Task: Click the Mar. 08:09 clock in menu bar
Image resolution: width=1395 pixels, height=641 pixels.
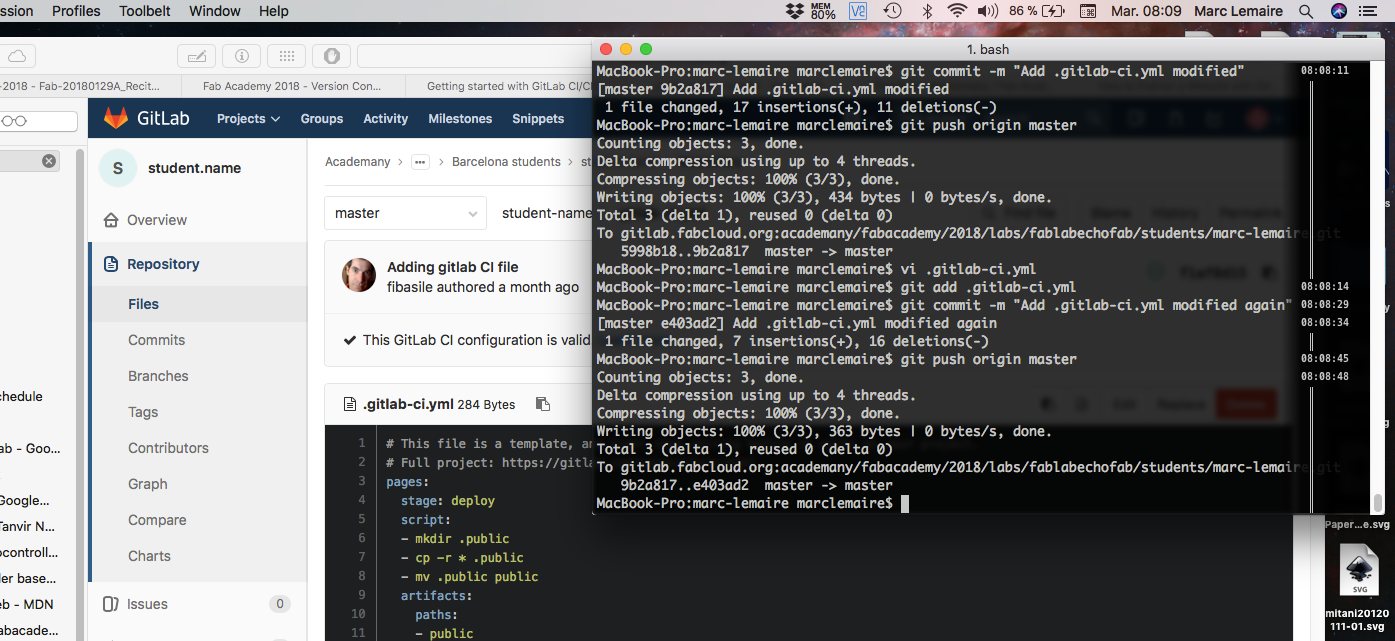Action: point(1146,11)
